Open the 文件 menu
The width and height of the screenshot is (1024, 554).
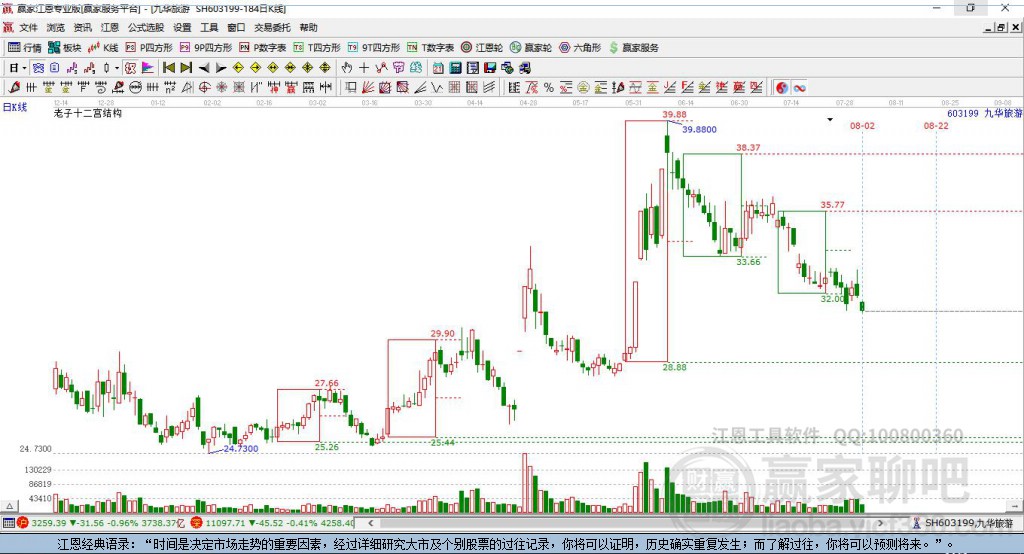[28, 27]
